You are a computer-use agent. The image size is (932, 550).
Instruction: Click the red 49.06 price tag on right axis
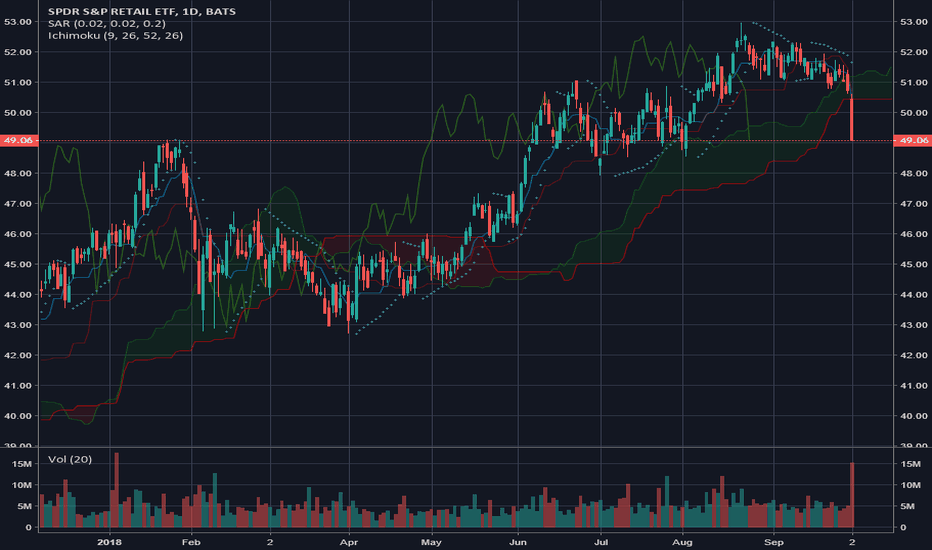click(913, 140)
